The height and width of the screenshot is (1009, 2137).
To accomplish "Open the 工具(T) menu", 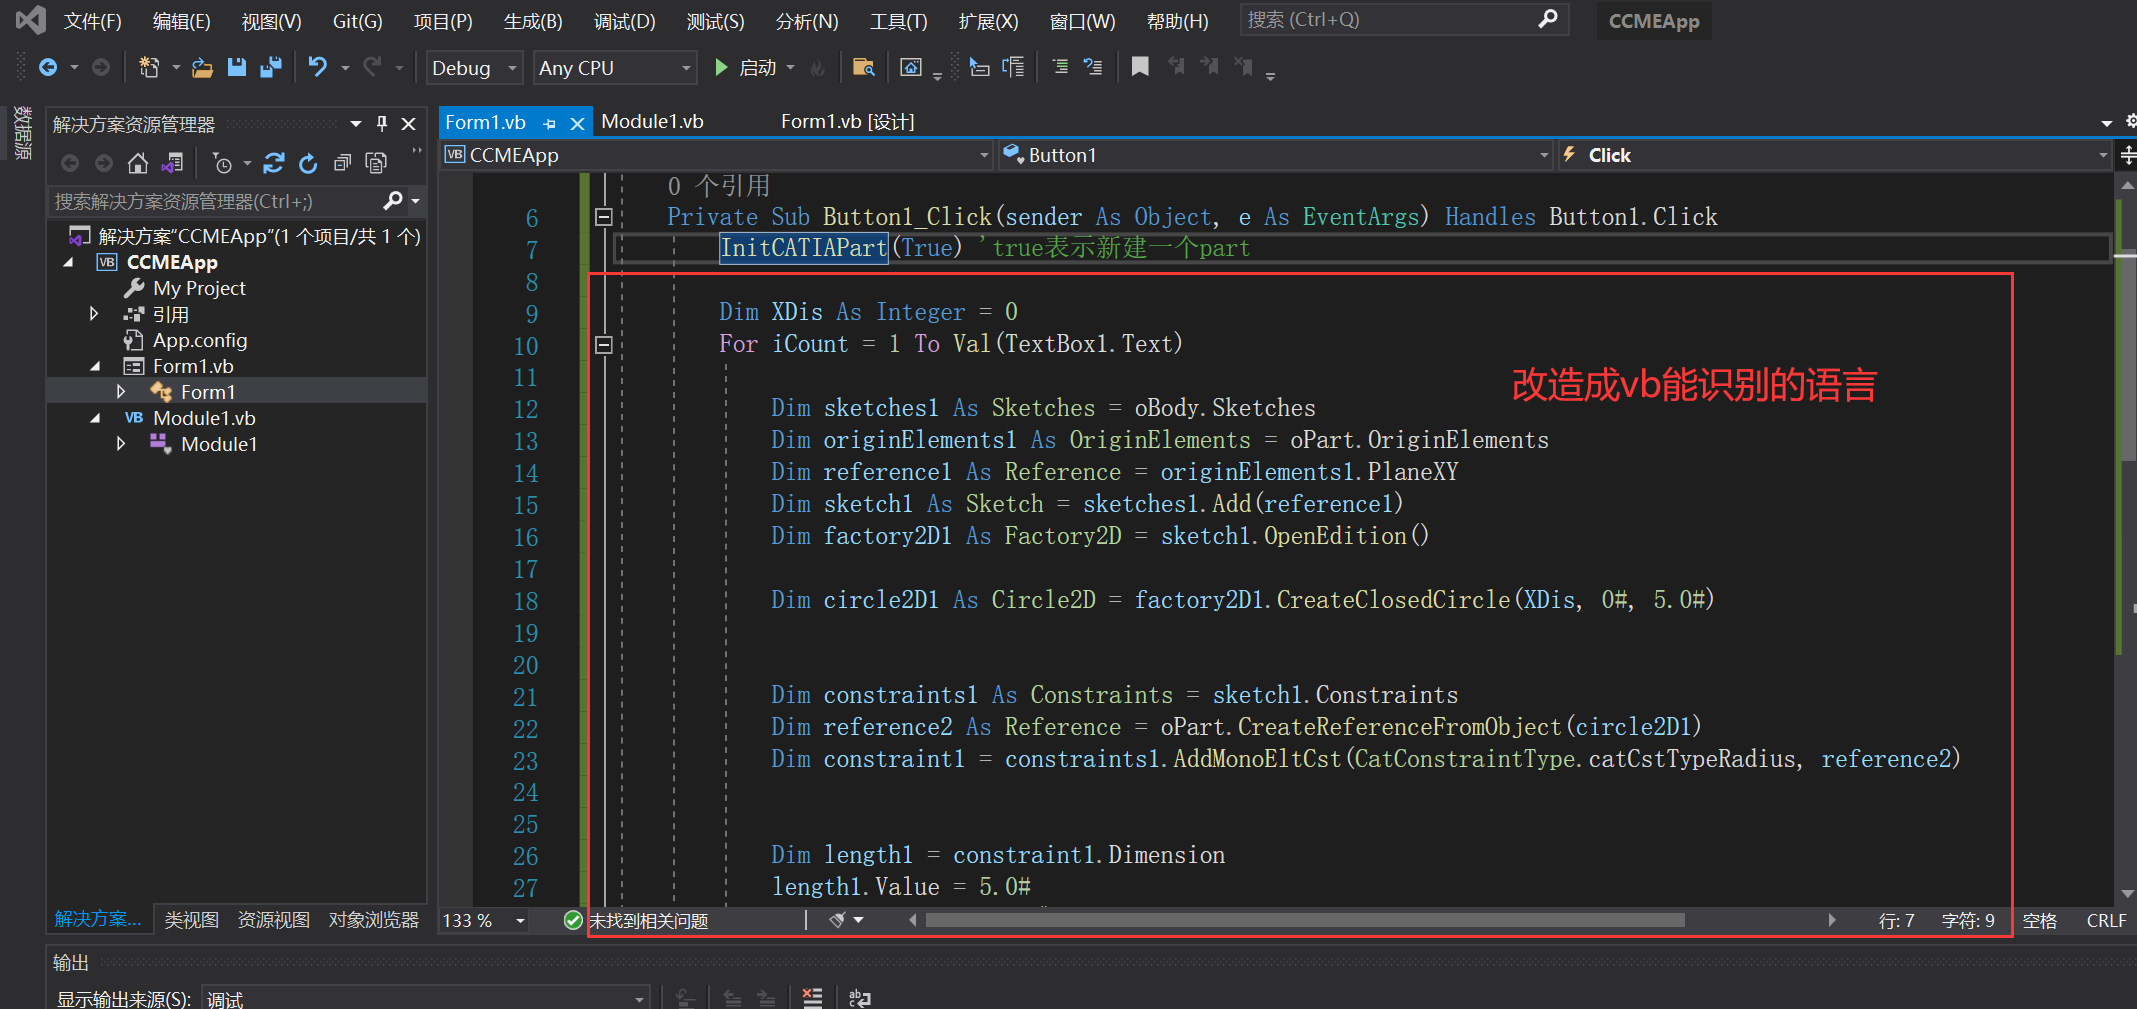I will pyautogui.click(x=898, y=21).
